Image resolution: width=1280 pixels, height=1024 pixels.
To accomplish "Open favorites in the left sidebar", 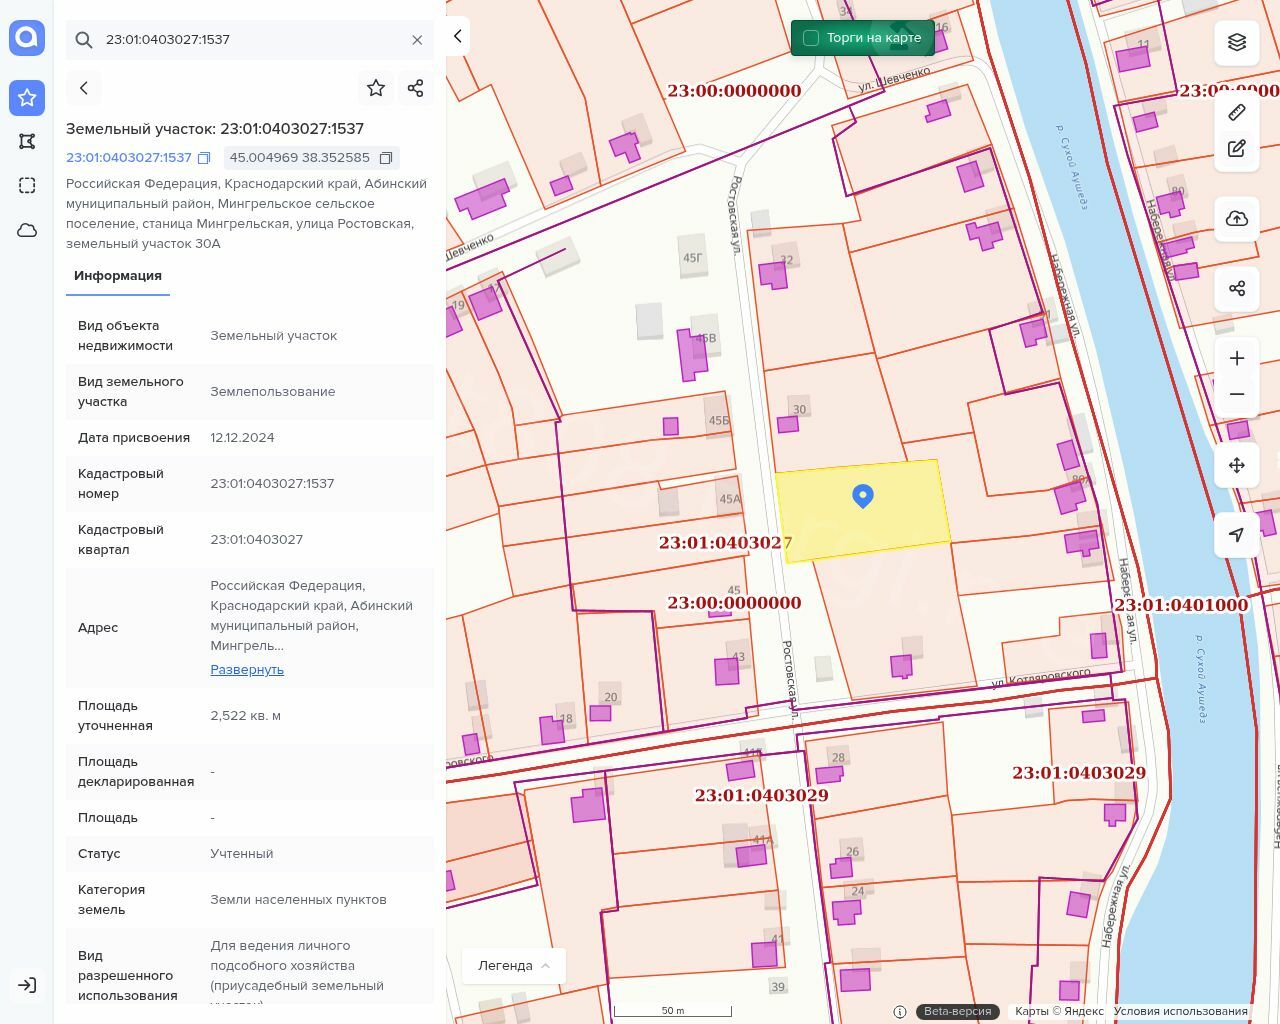I will [27, 97].
